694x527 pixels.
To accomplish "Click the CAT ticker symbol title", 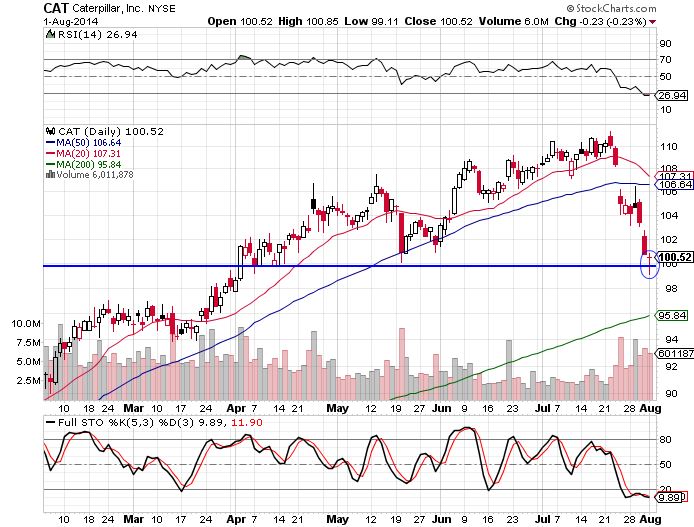I will pos(56,8).
